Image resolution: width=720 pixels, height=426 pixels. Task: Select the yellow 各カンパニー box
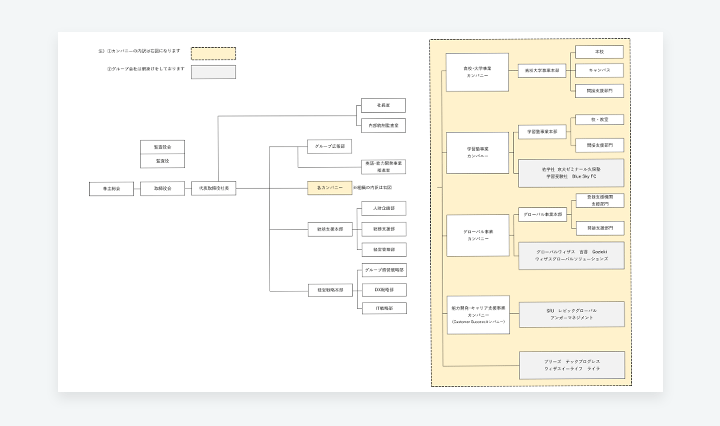coord(330,188)
